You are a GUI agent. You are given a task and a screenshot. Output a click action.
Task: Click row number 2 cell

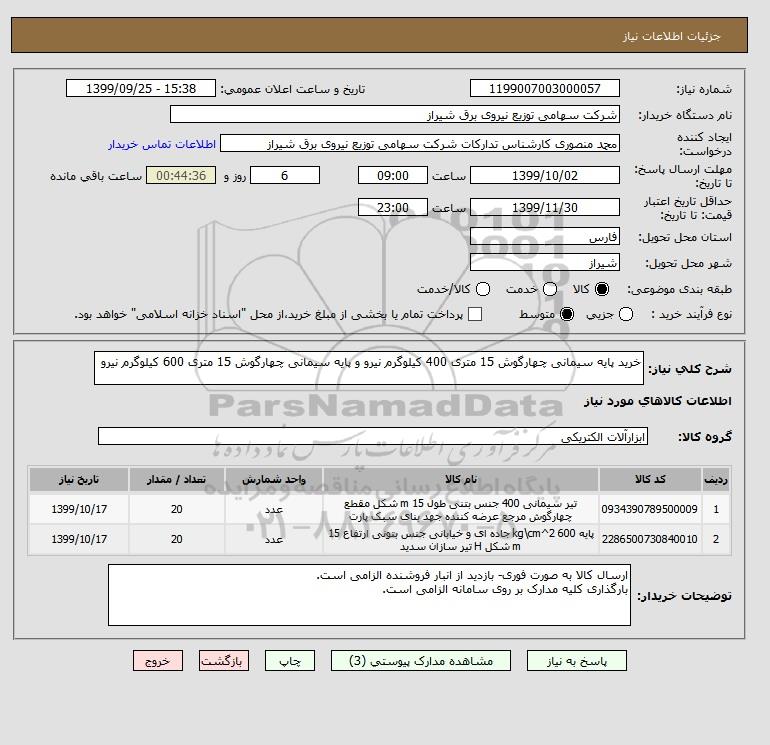pyautogui.click(x=715, y=539)
